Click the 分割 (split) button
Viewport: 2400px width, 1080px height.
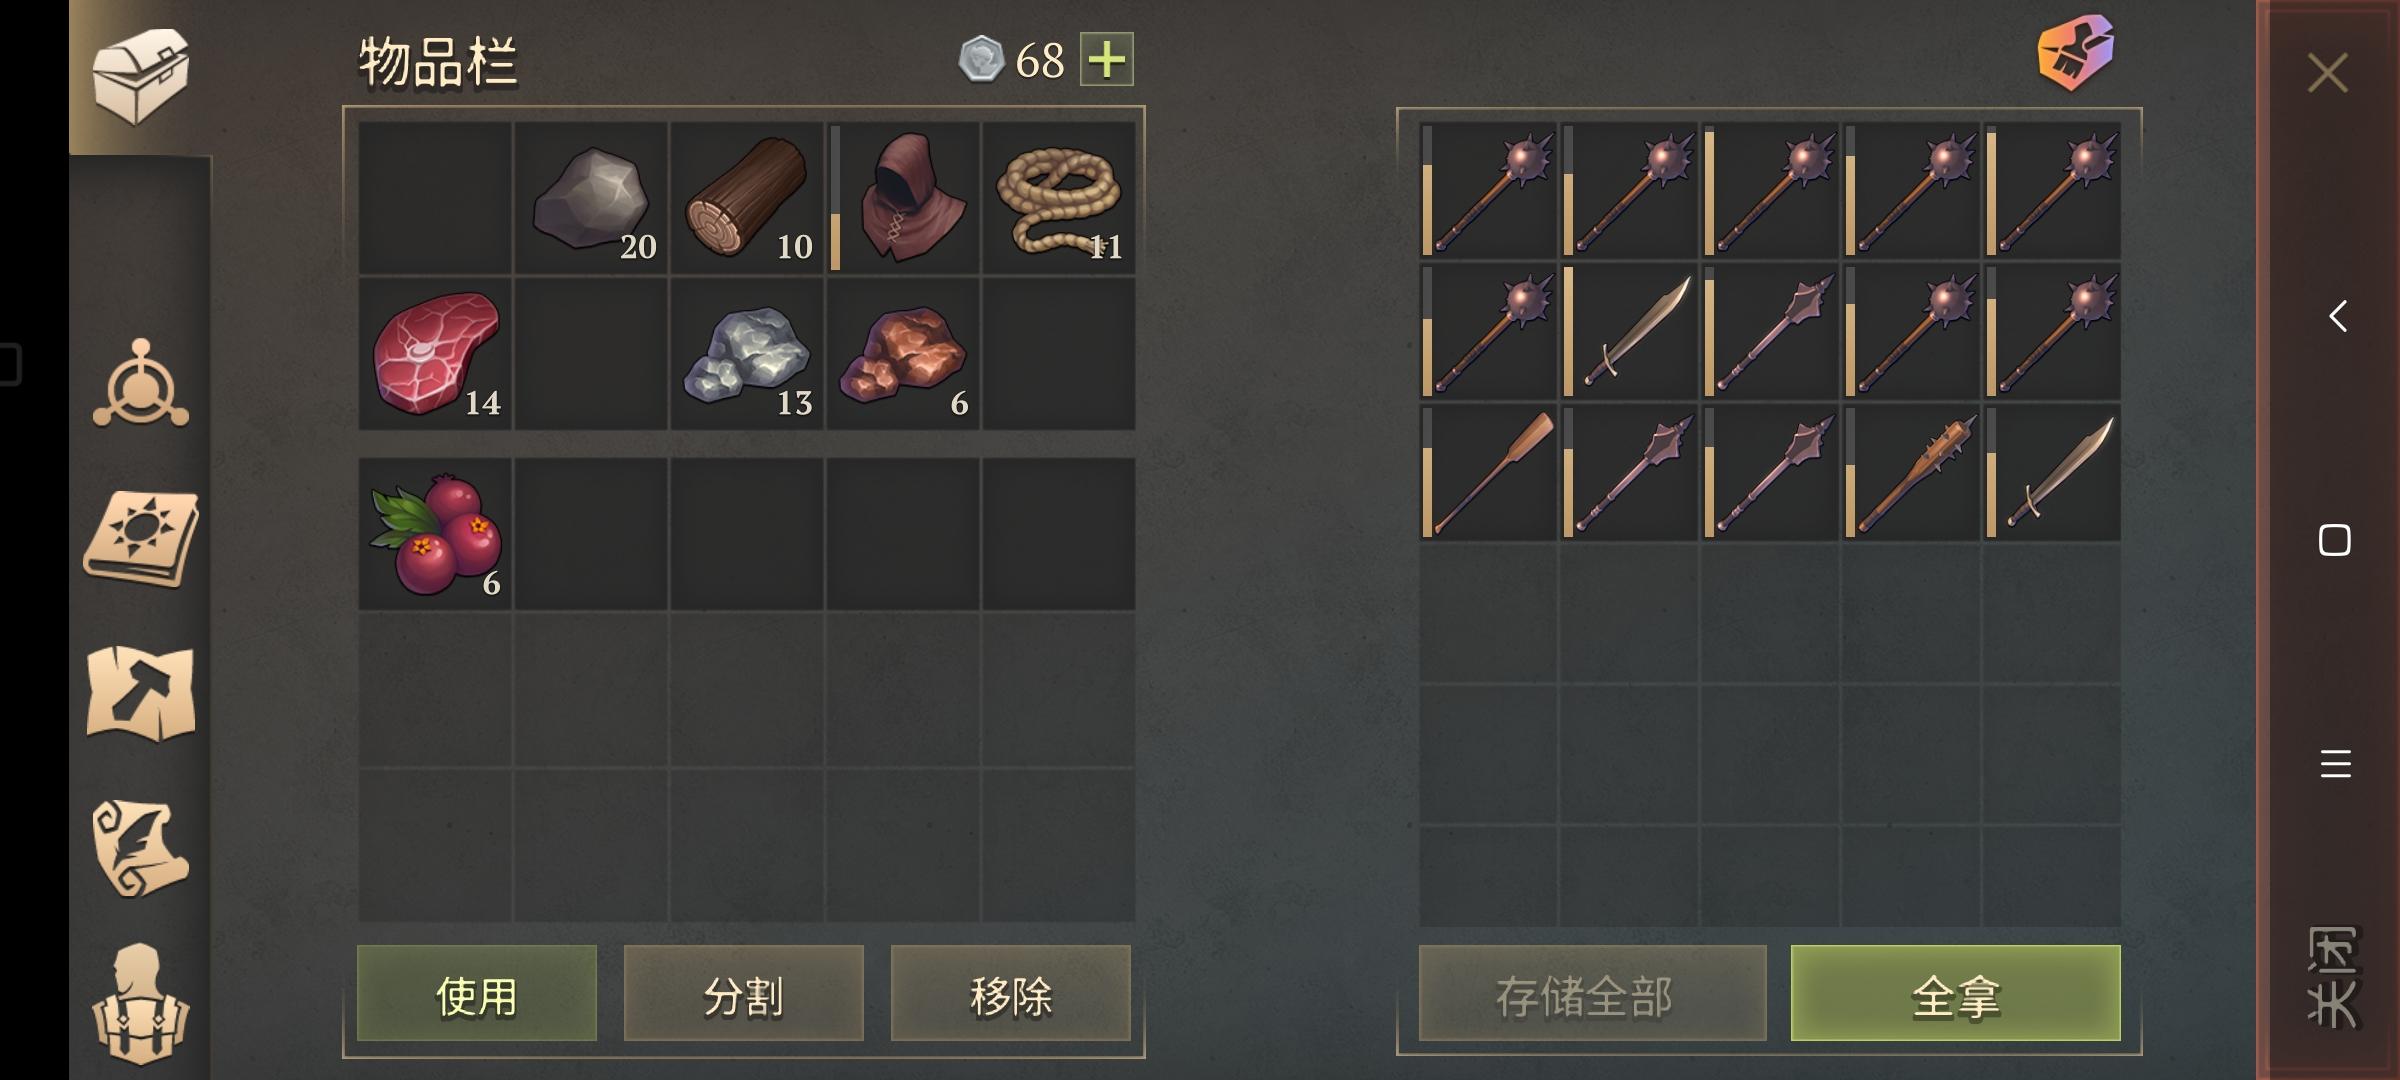744,994
